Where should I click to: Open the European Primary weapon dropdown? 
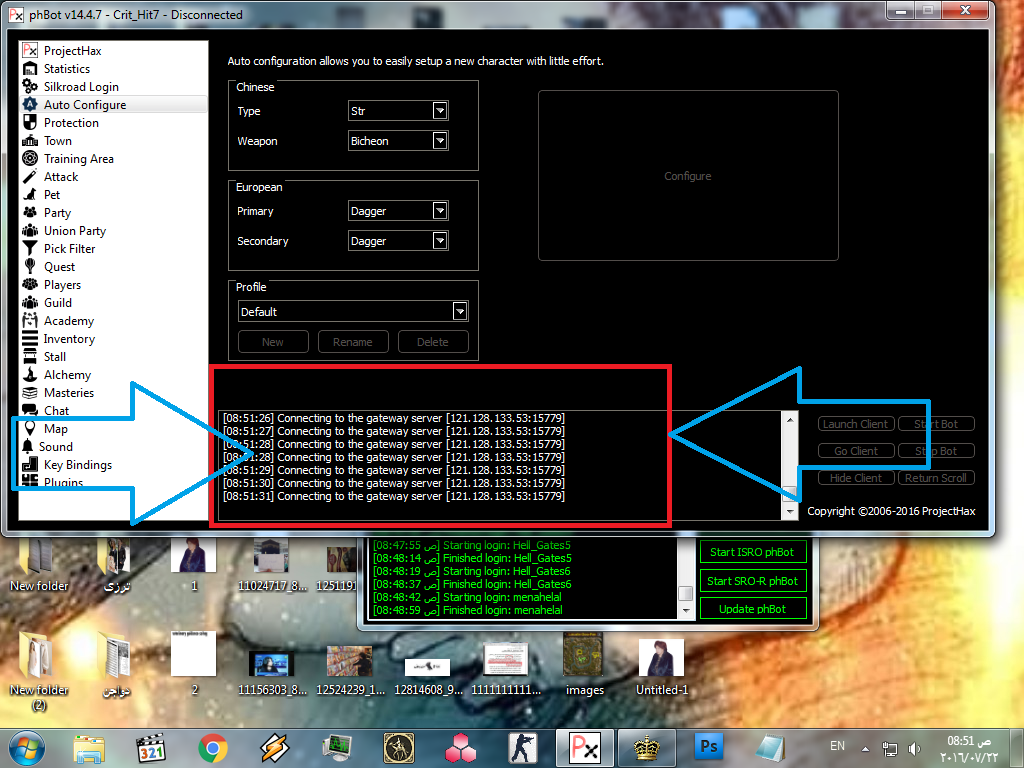pos(440,211)
